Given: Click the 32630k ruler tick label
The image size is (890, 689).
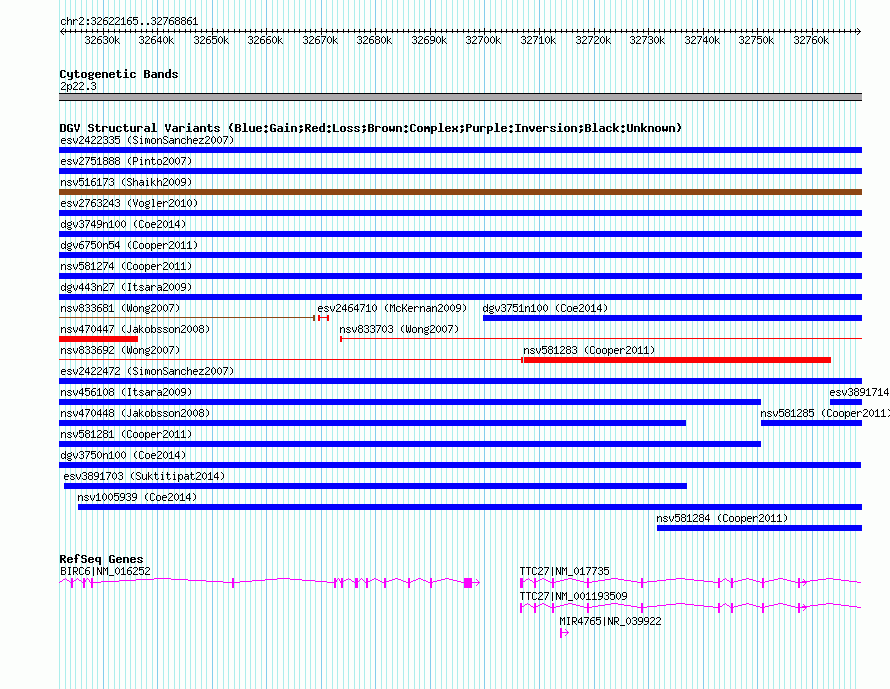Looking at the screenshot, I should tap(102, 40).
